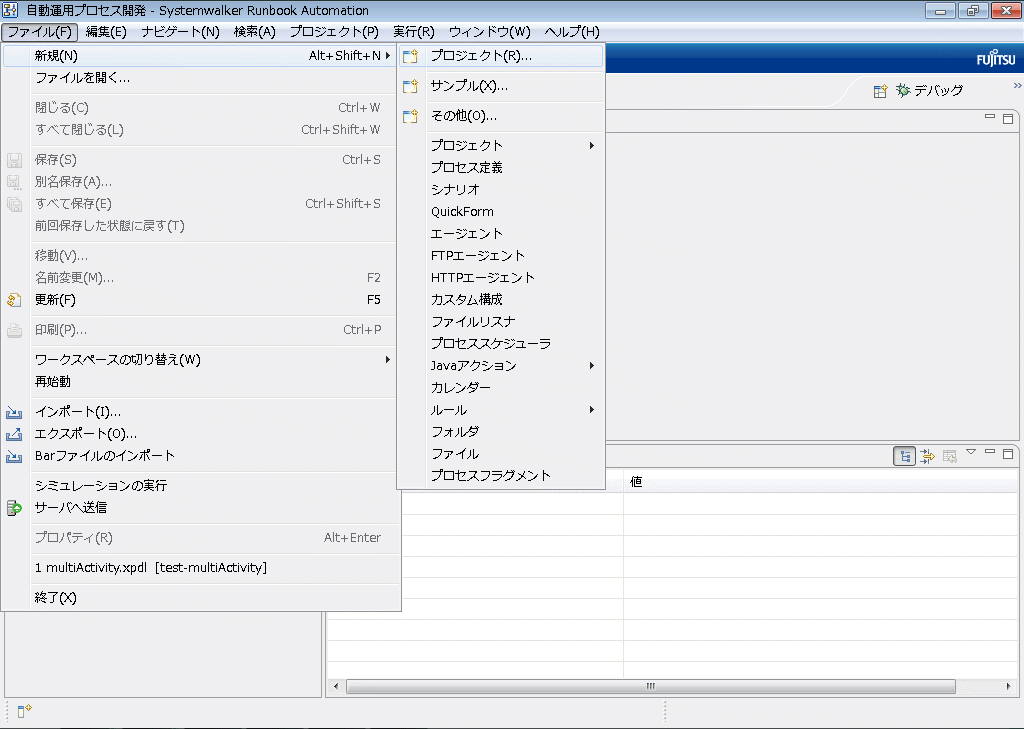Expand the ワークスペースの切り替え(W) submenu arrow

[x=388, y=359]
